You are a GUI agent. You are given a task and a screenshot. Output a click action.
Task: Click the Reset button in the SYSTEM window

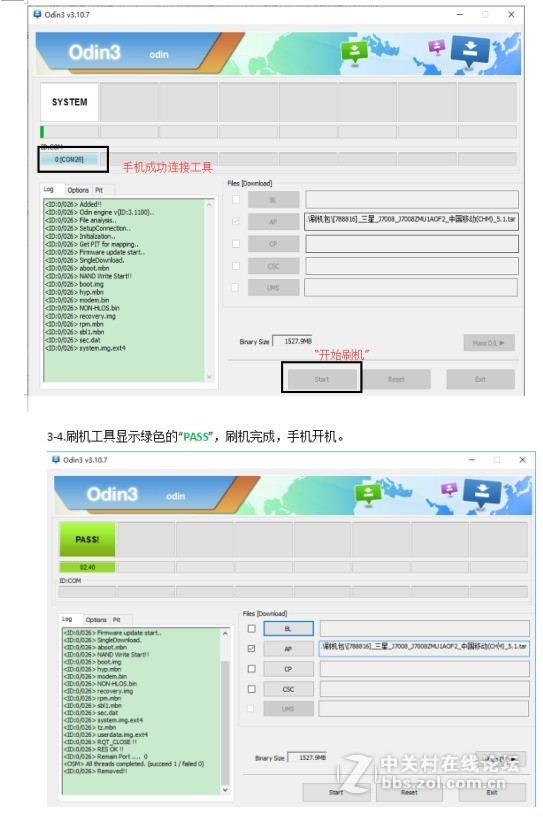pyautogui.click(x=396, y=379)
